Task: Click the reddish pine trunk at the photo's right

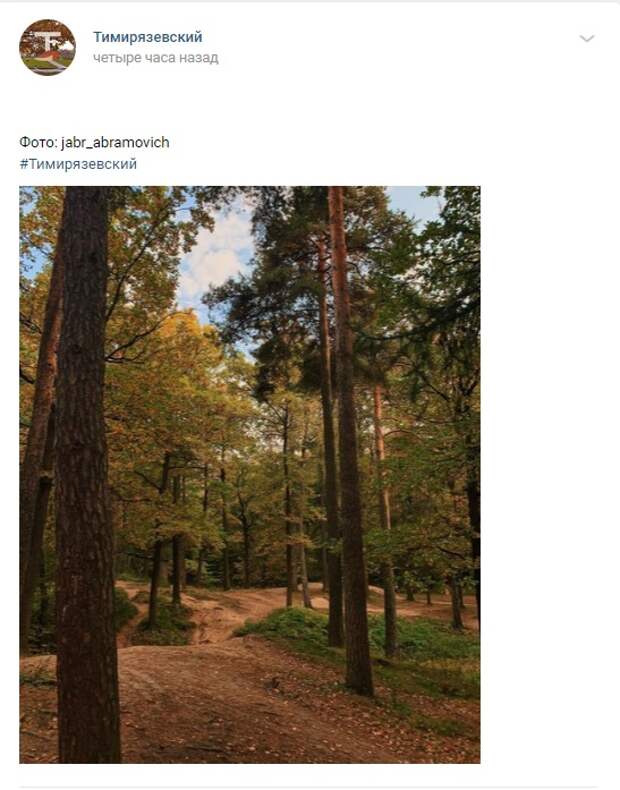Action: coord(384,519)
